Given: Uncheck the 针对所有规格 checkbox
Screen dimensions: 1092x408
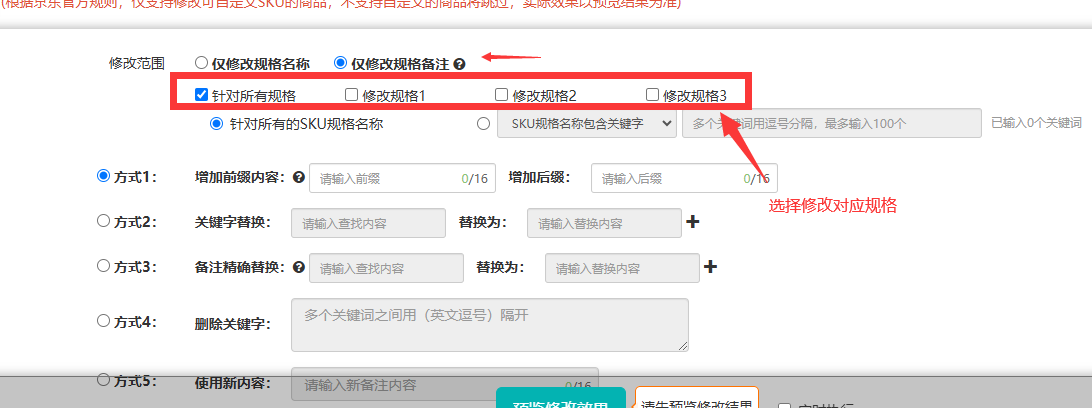Looking at the screenshot, I should pyautogui.click(x=201, y=96).
